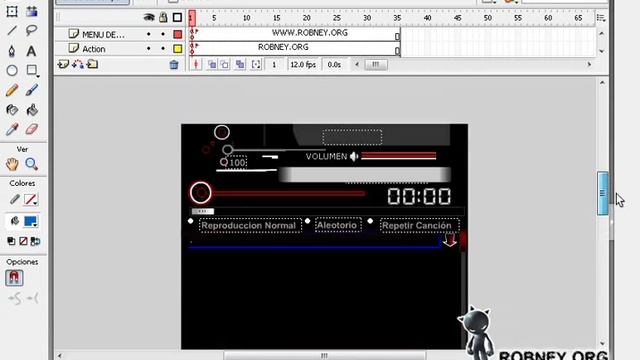Viewport: 640px width, 360px height.
Task: Open the timeline options menu
Action: coord(600,18)
